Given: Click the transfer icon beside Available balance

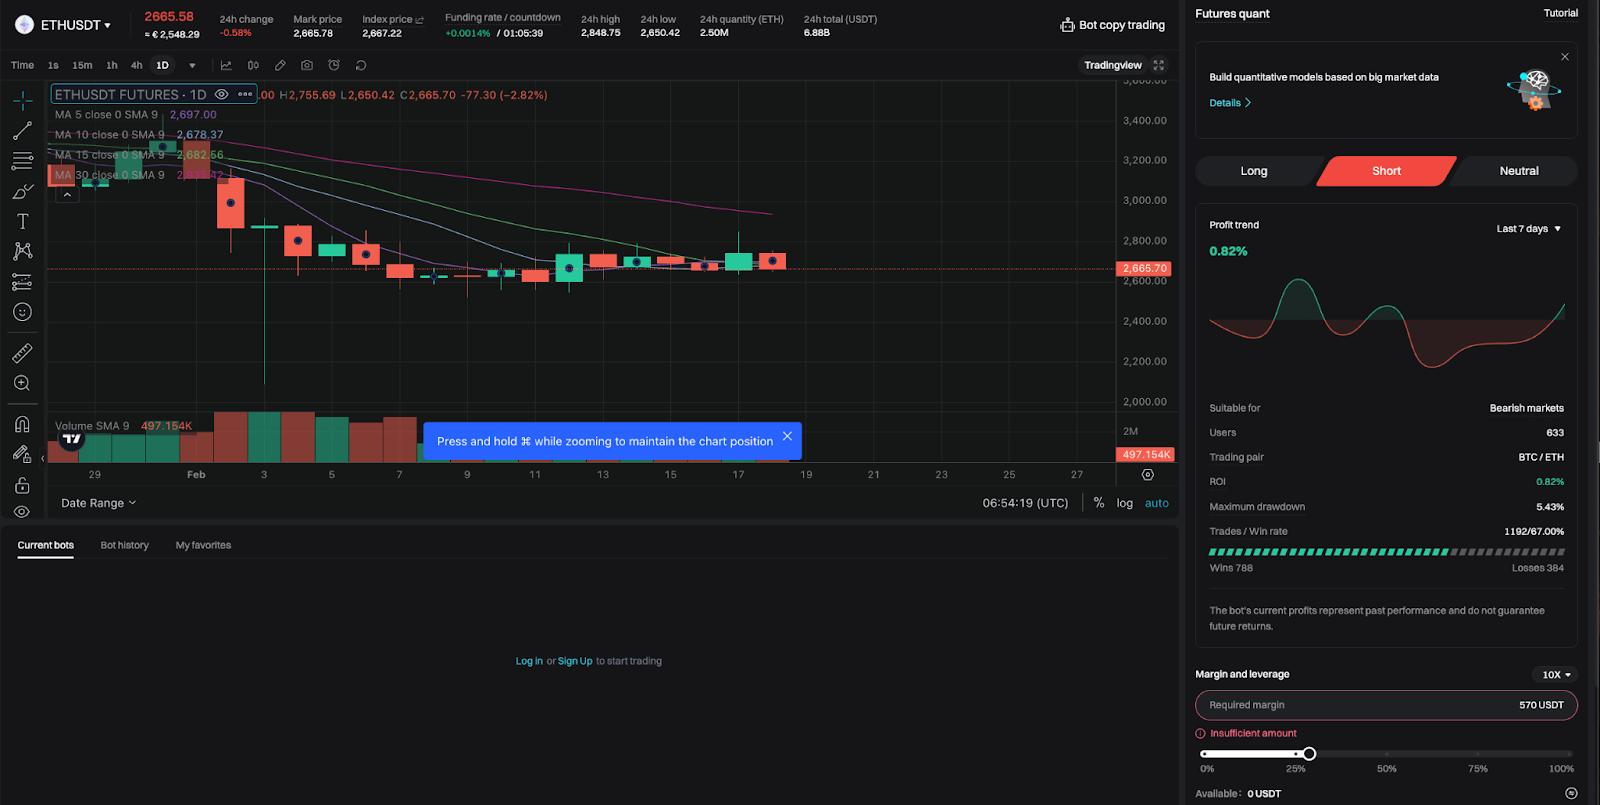Looking at the screenshot, I should 1571,793.
